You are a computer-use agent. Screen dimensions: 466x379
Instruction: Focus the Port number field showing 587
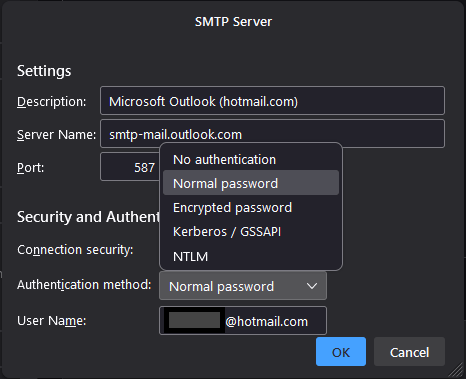point(130,167)
